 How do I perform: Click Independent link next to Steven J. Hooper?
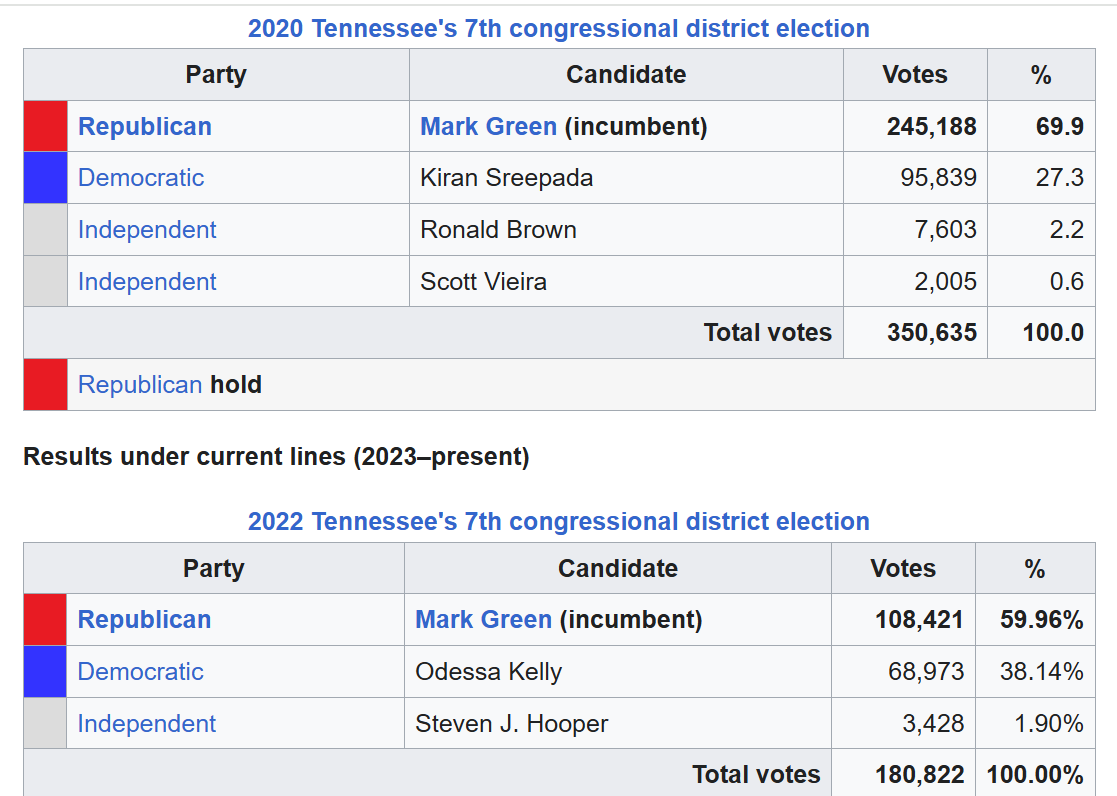pyautogui.click(x=146, y=723)
